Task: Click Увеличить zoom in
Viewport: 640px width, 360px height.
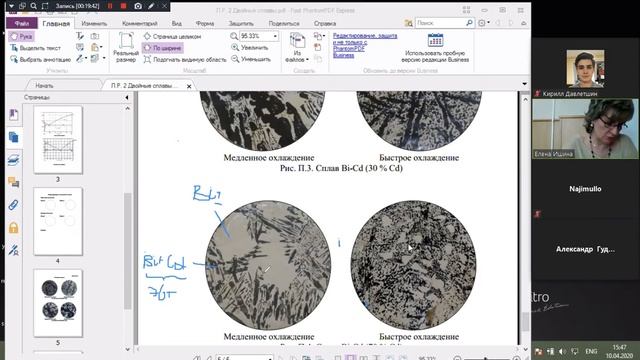Action: pyautogui.click(x=250, y=47)
